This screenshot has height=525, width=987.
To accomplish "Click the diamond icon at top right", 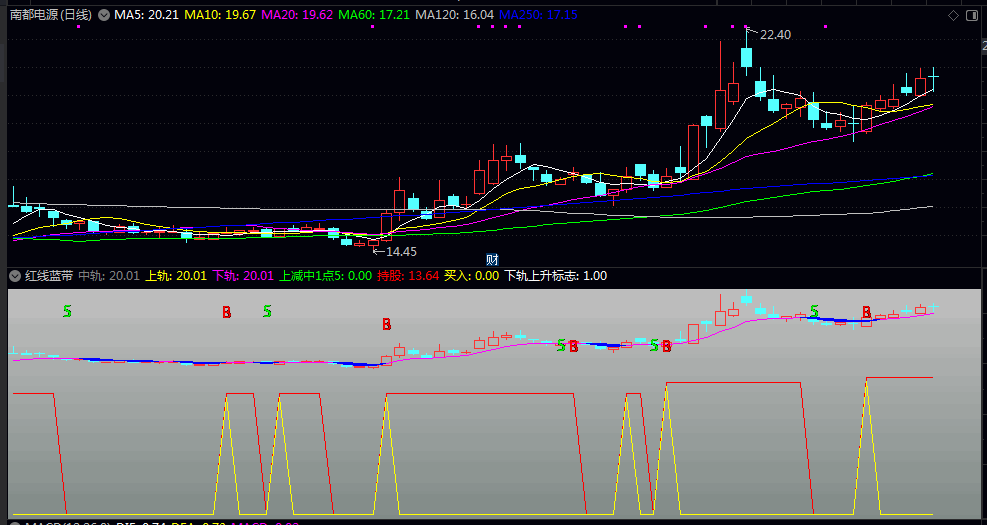I will (953, 15).
